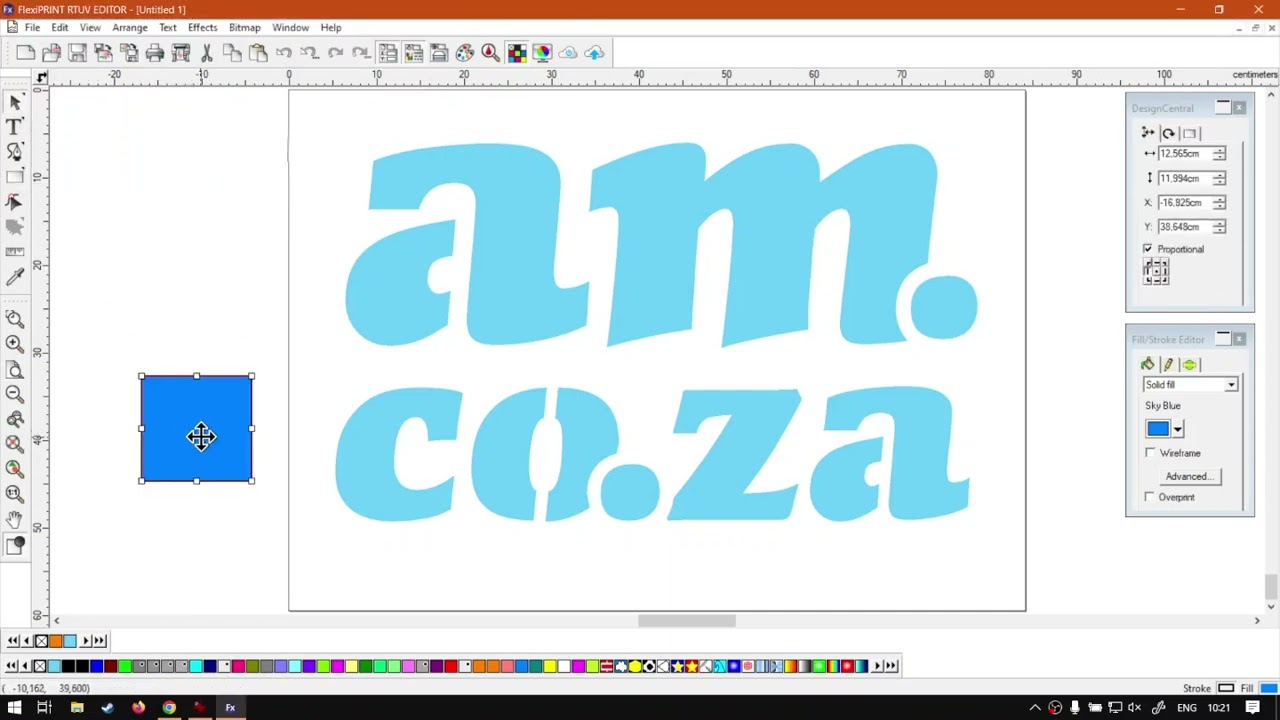Open the Text menu
This screenshot has height=720, width=1280.
tap(168, 28)
